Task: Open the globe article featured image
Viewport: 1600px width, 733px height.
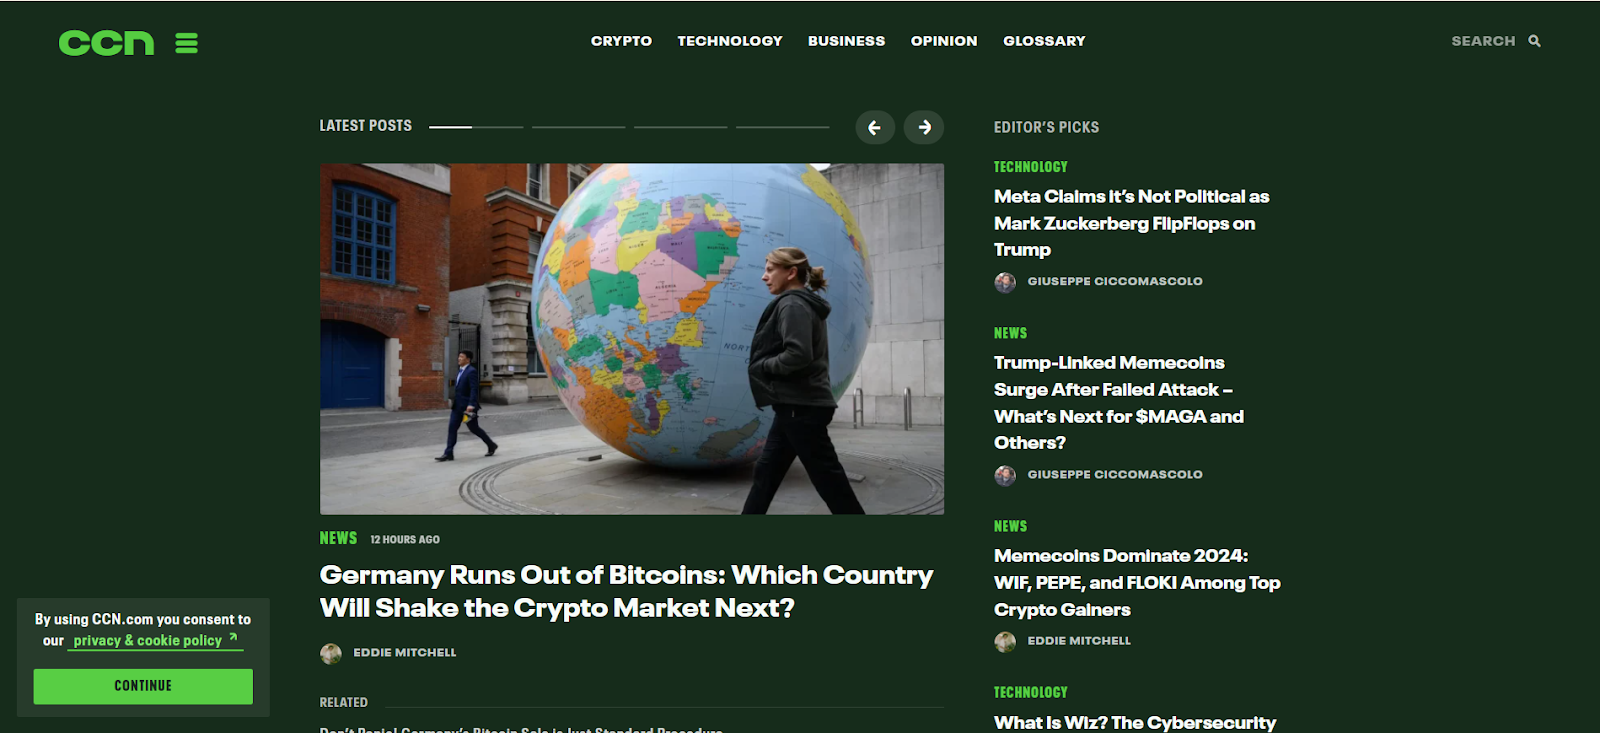Action: coord(632,339)
